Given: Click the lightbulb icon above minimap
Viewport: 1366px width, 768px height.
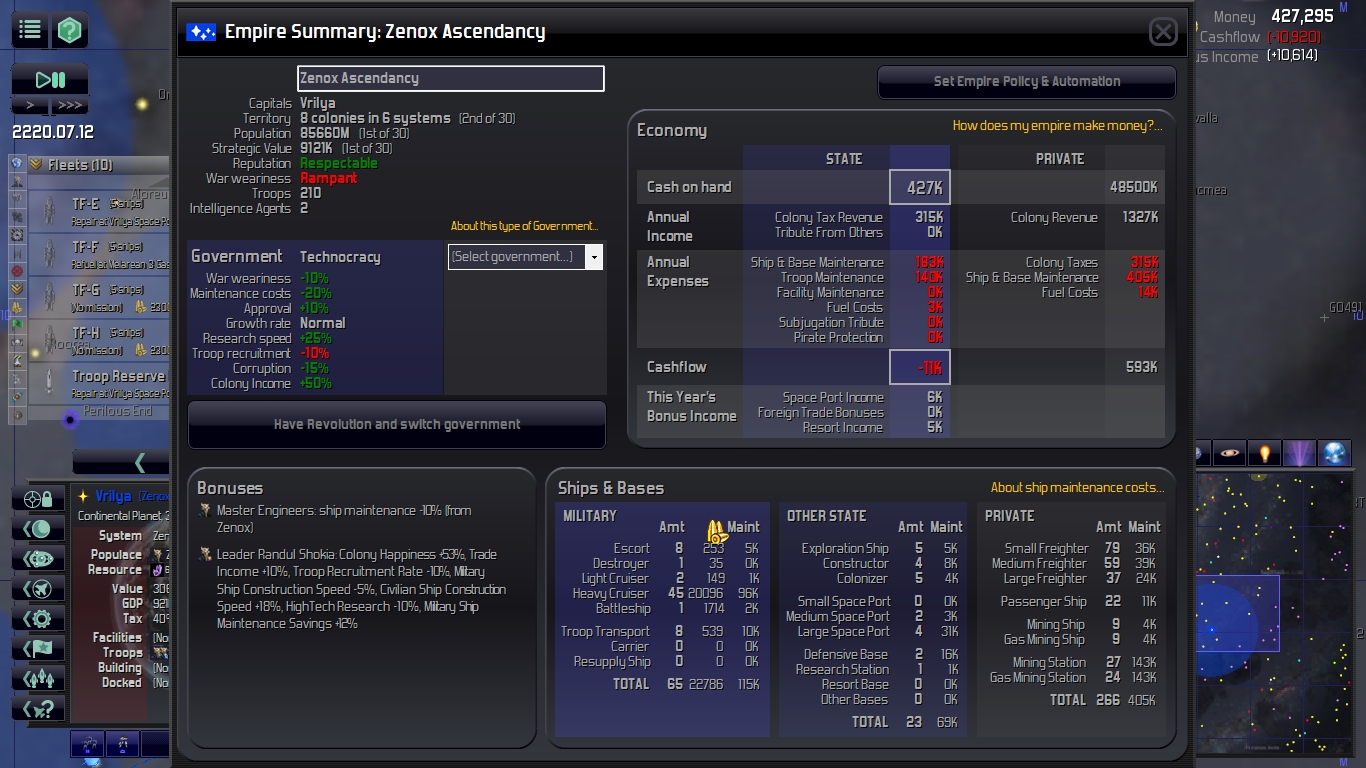Looking at the screenshot, I should 1265,453.
